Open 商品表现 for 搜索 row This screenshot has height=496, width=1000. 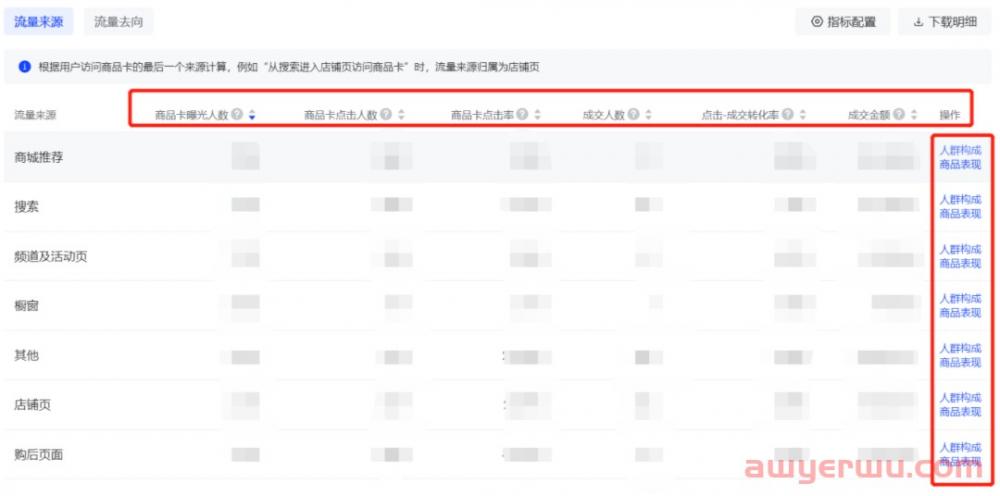pos(960,214)
